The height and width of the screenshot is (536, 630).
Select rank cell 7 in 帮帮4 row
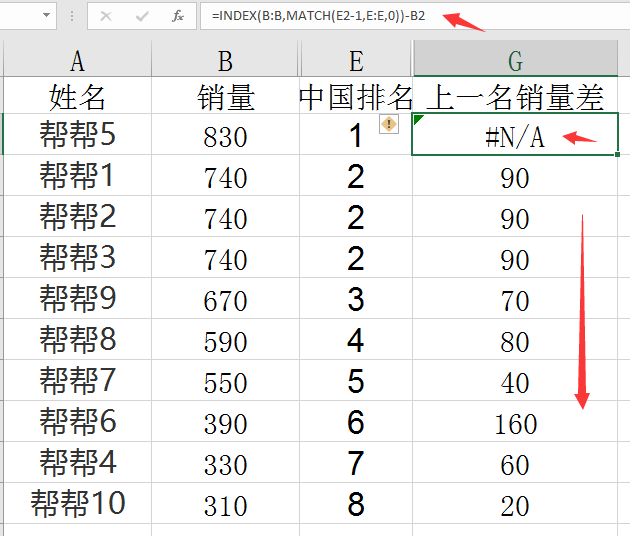click(356, 462)
